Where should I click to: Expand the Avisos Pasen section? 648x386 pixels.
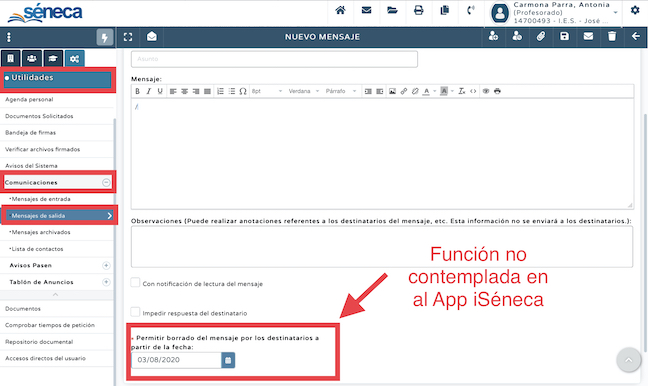tap(106, 265)
